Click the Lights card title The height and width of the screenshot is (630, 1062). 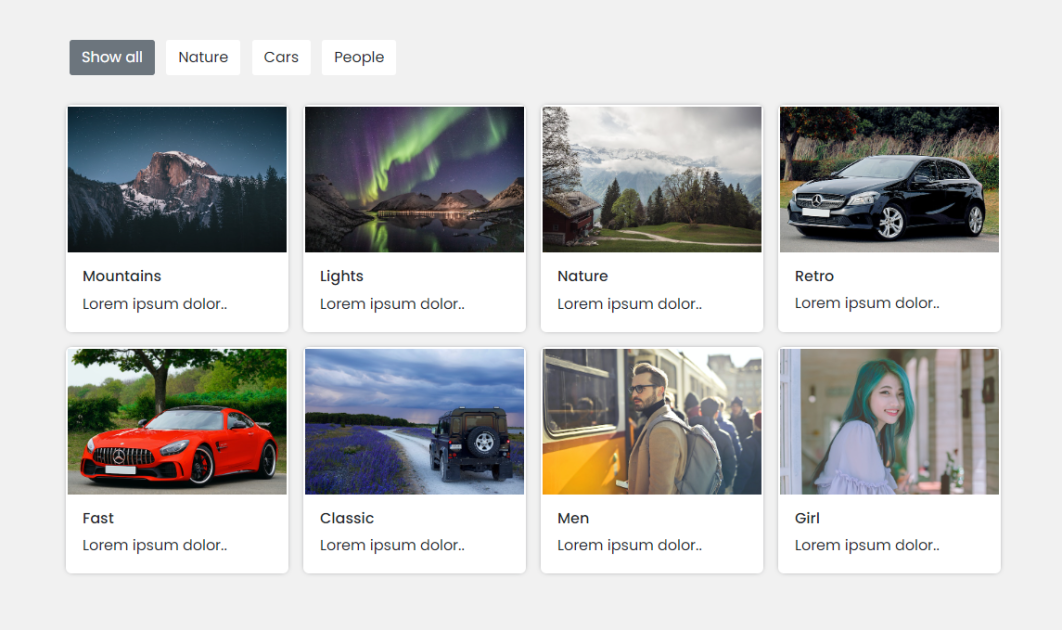coord(342,276)
